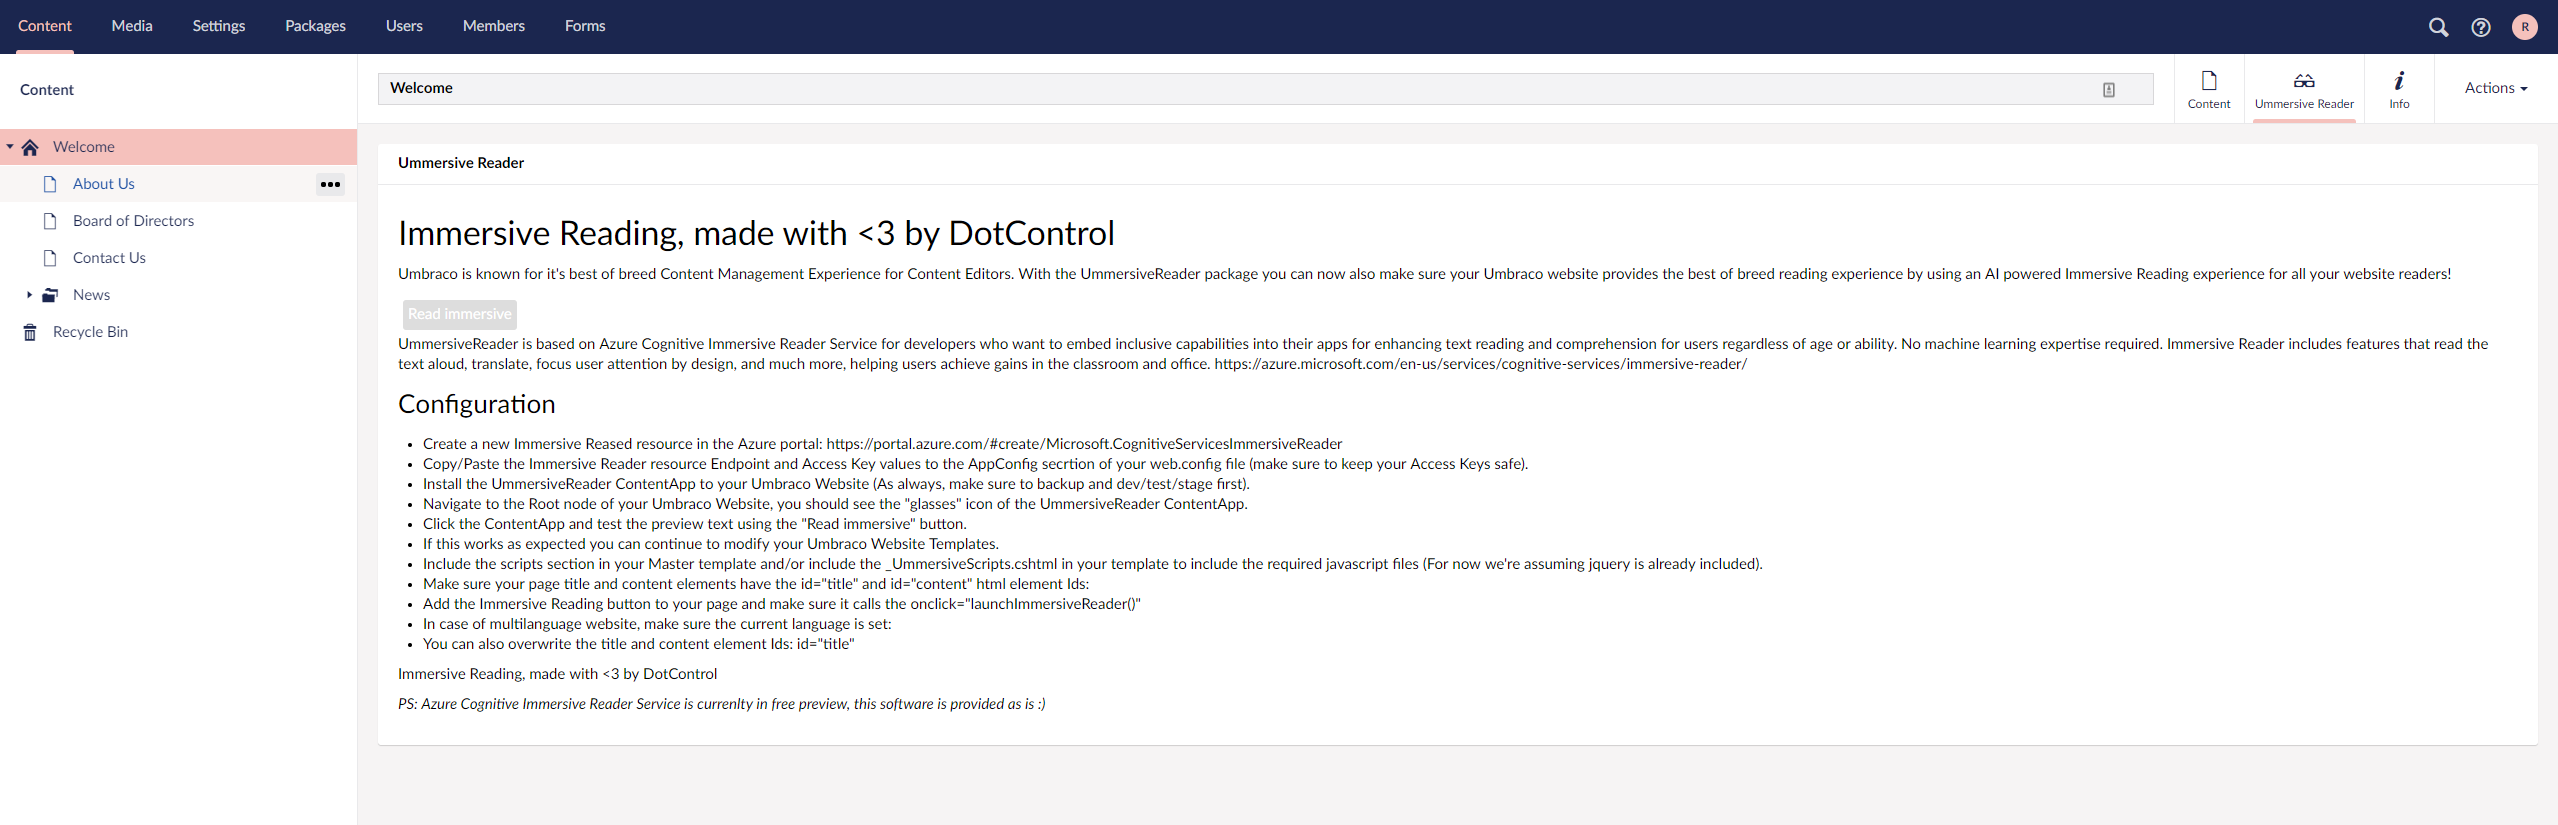
Task: Click the small icon inside name field
Action: pyautogui.click(x=2108, y=89)
